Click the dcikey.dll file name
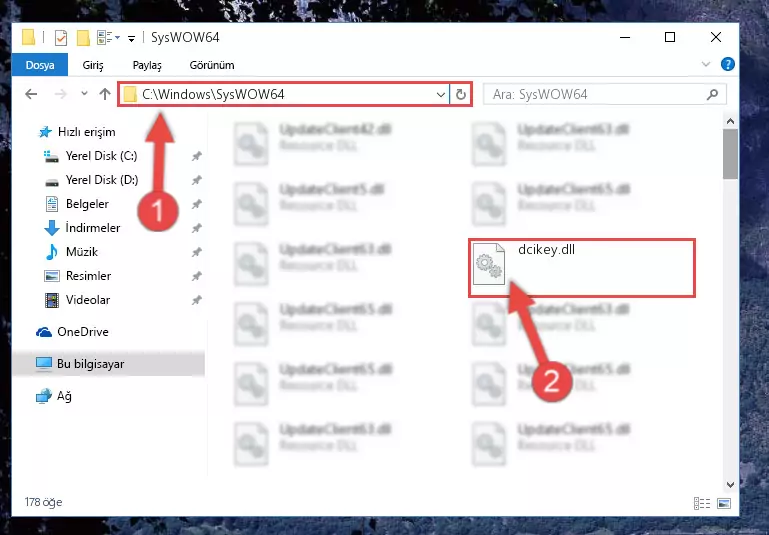The height and width of the screenshot is (535, 769). (546, 250)
